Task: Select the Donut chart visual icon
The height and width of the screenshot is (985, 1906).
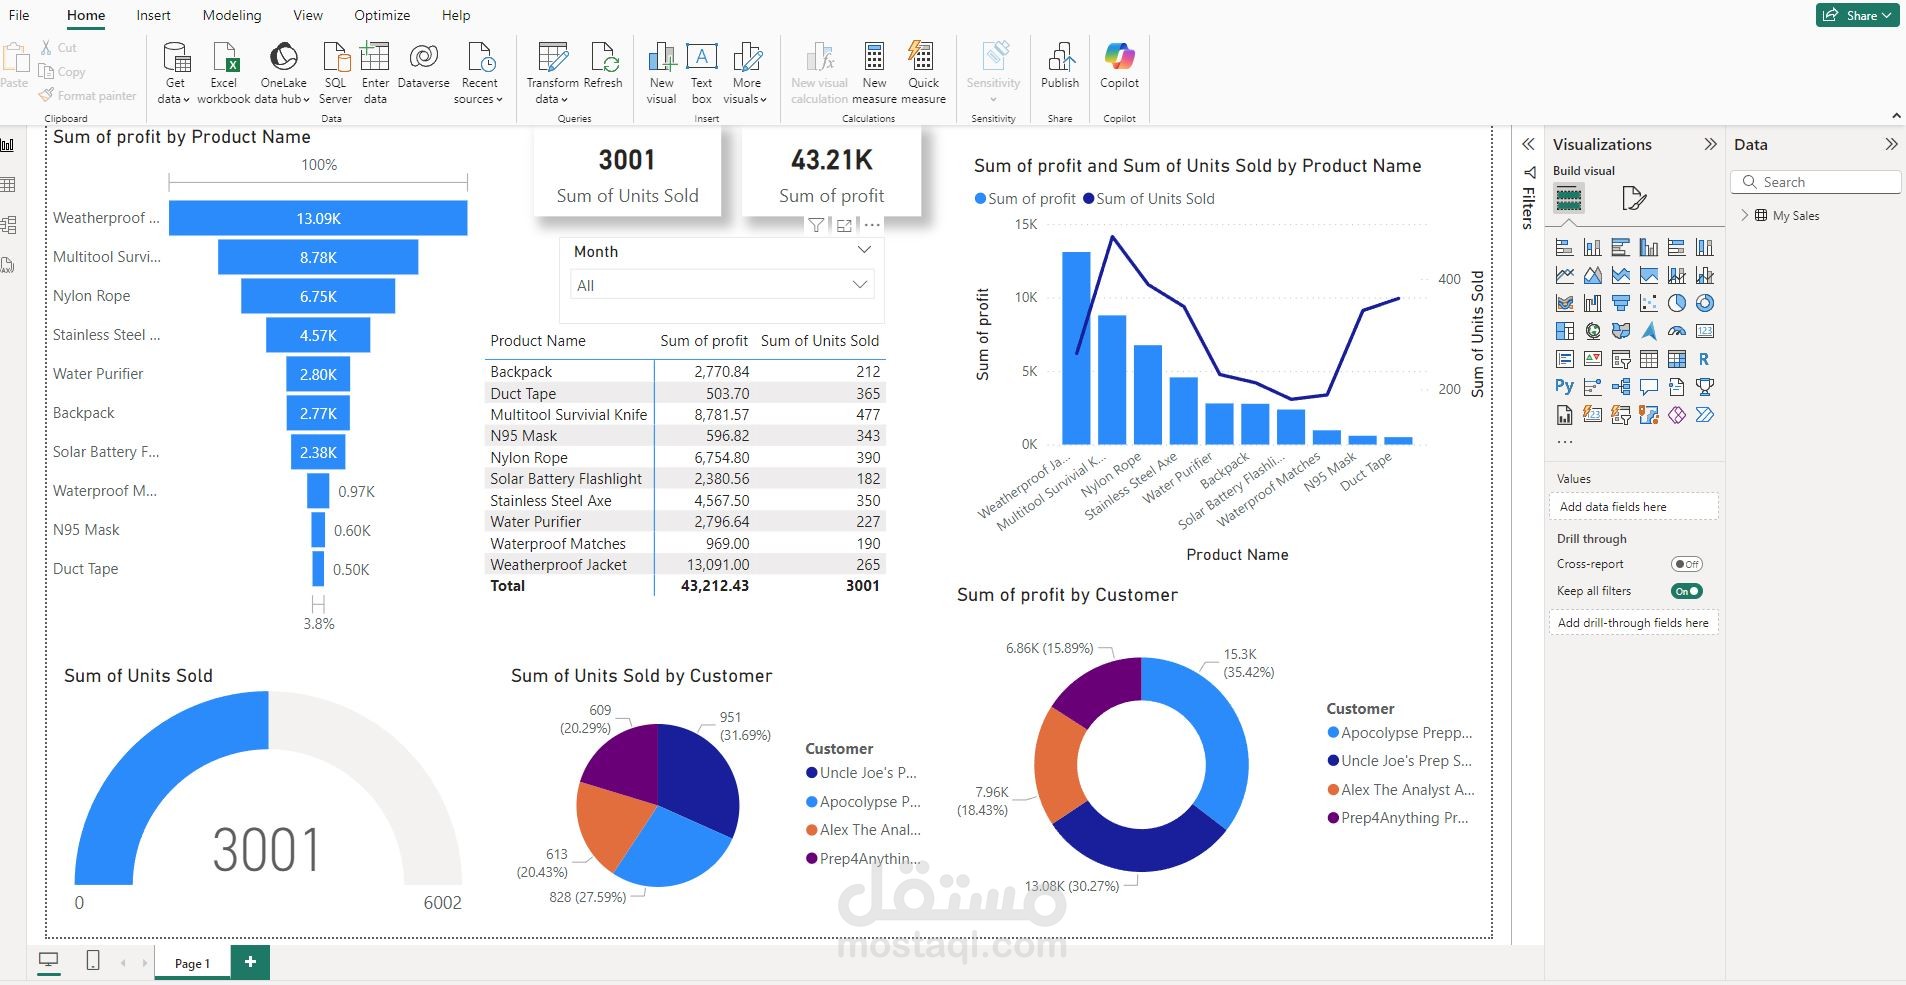Action: 1705,304
